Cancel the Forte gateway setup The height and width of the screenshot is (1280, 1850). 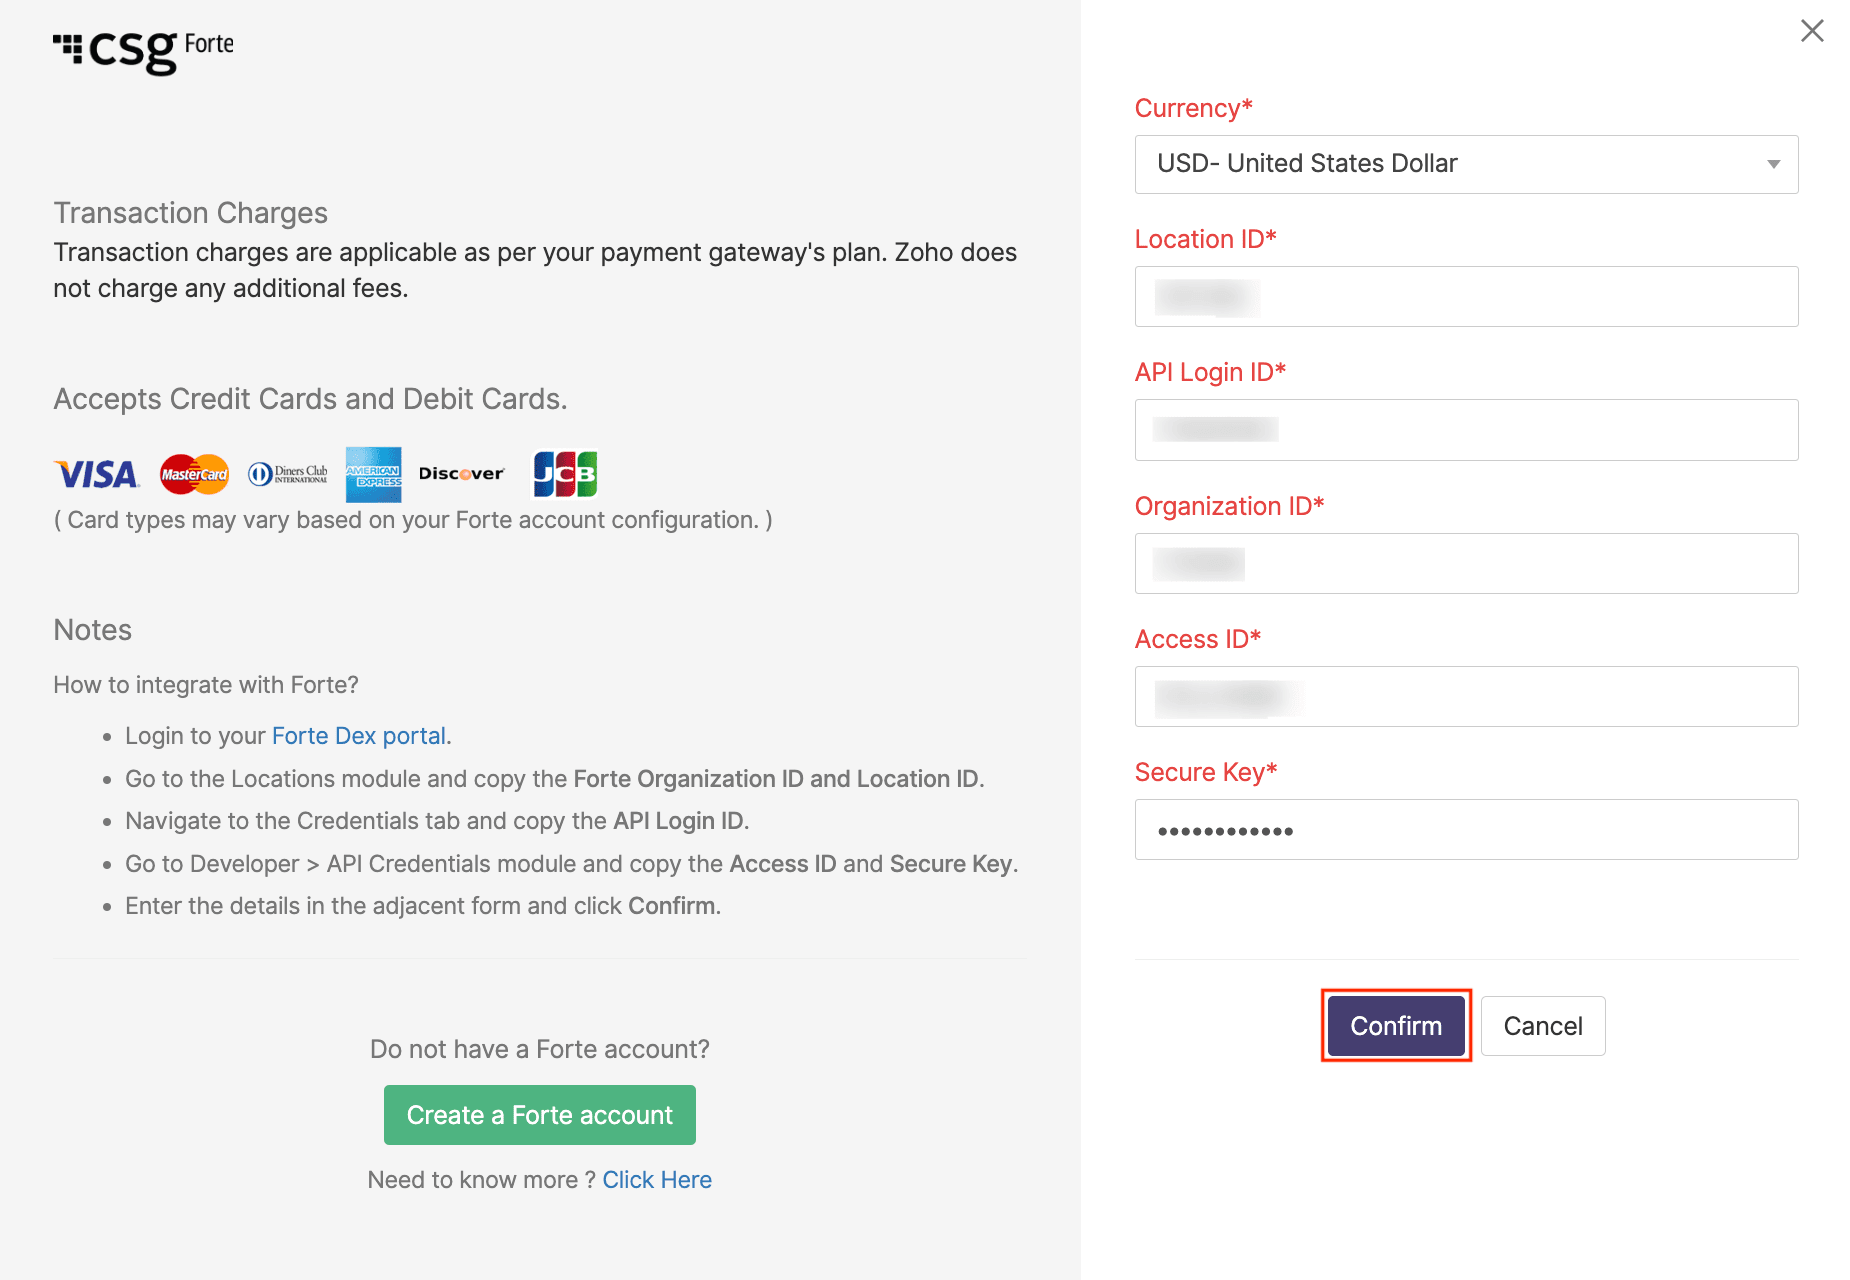point(1542,1026)
